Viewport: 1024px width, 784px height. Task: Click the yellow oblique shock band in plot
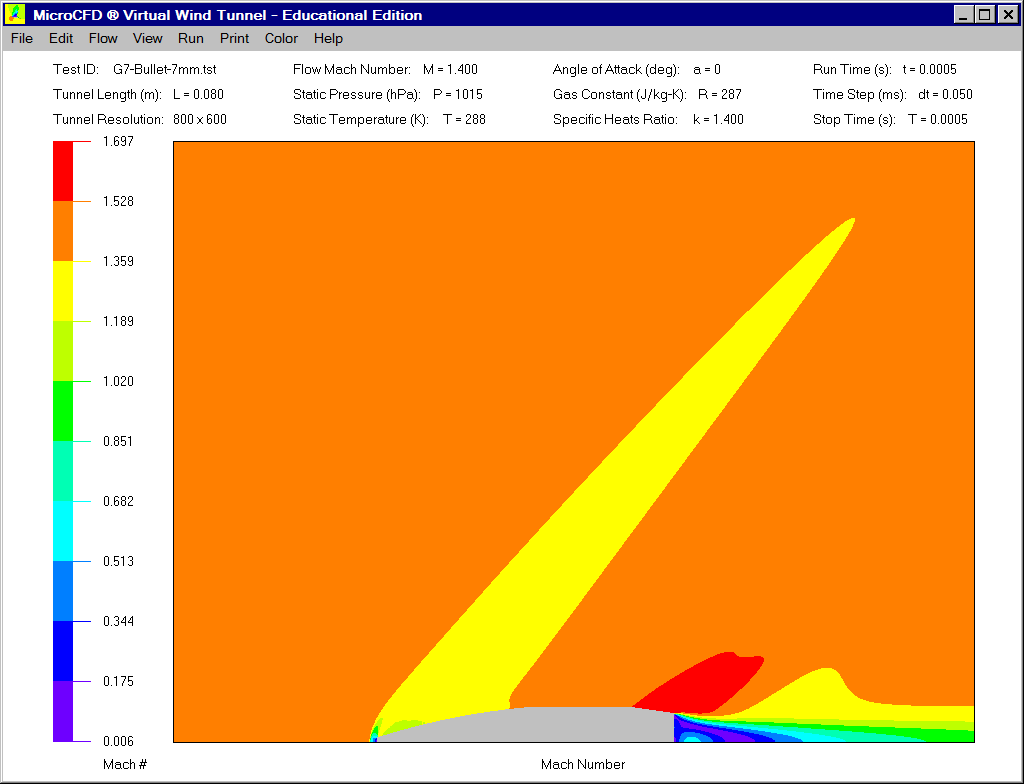click(x=614, y=483)
